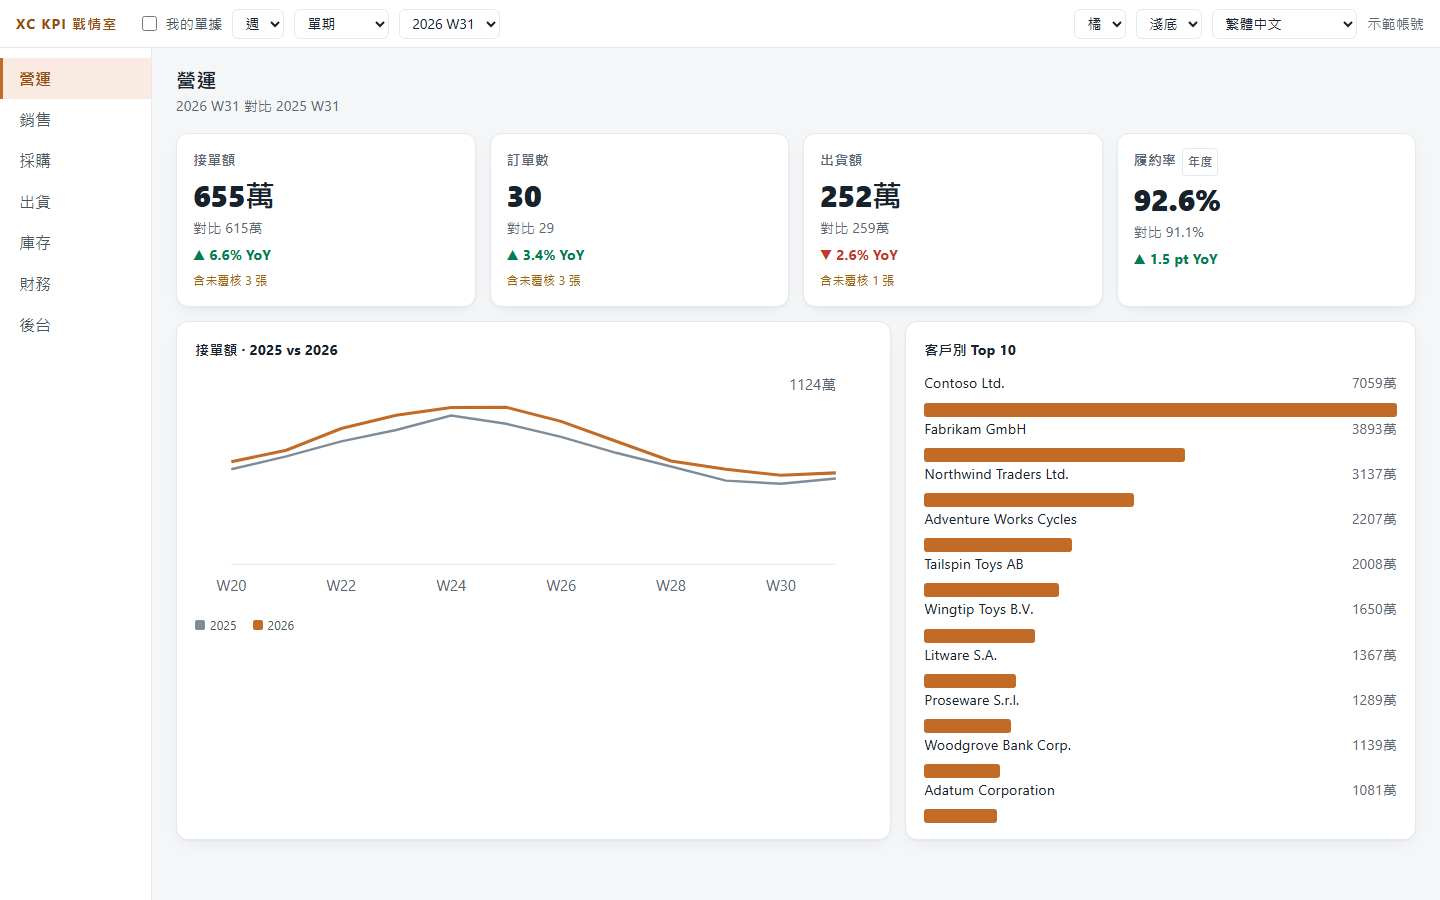Click the 示範帳號 account label
Viewport: 1440px width, 900px height.
1396,24
